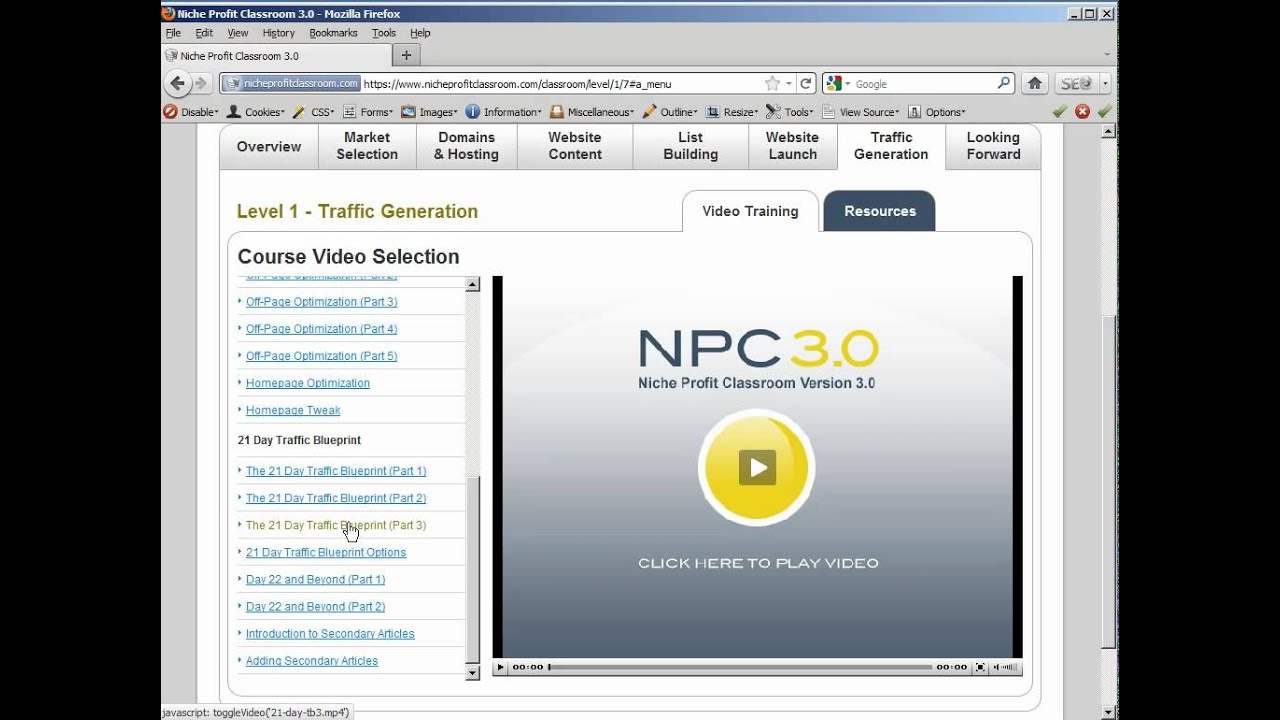Open the Disable menu in developer toolbar

point(191,112)
